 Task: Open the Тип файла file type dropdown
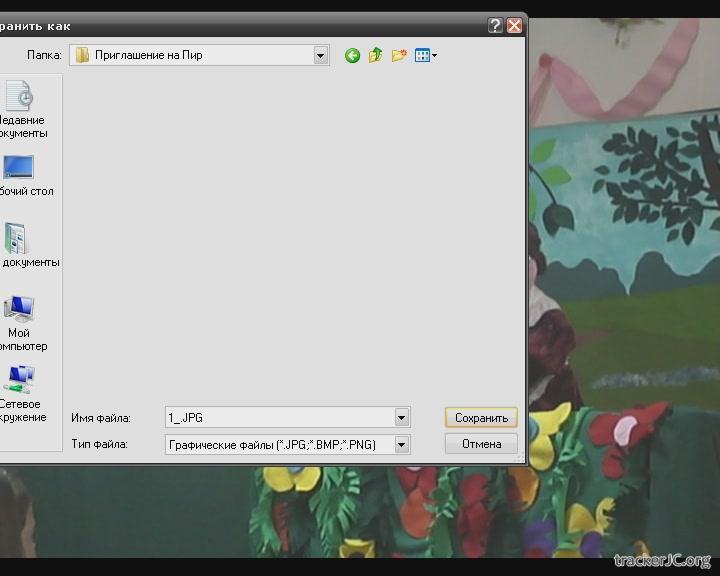pyautogui.click(x=402, y=444)
